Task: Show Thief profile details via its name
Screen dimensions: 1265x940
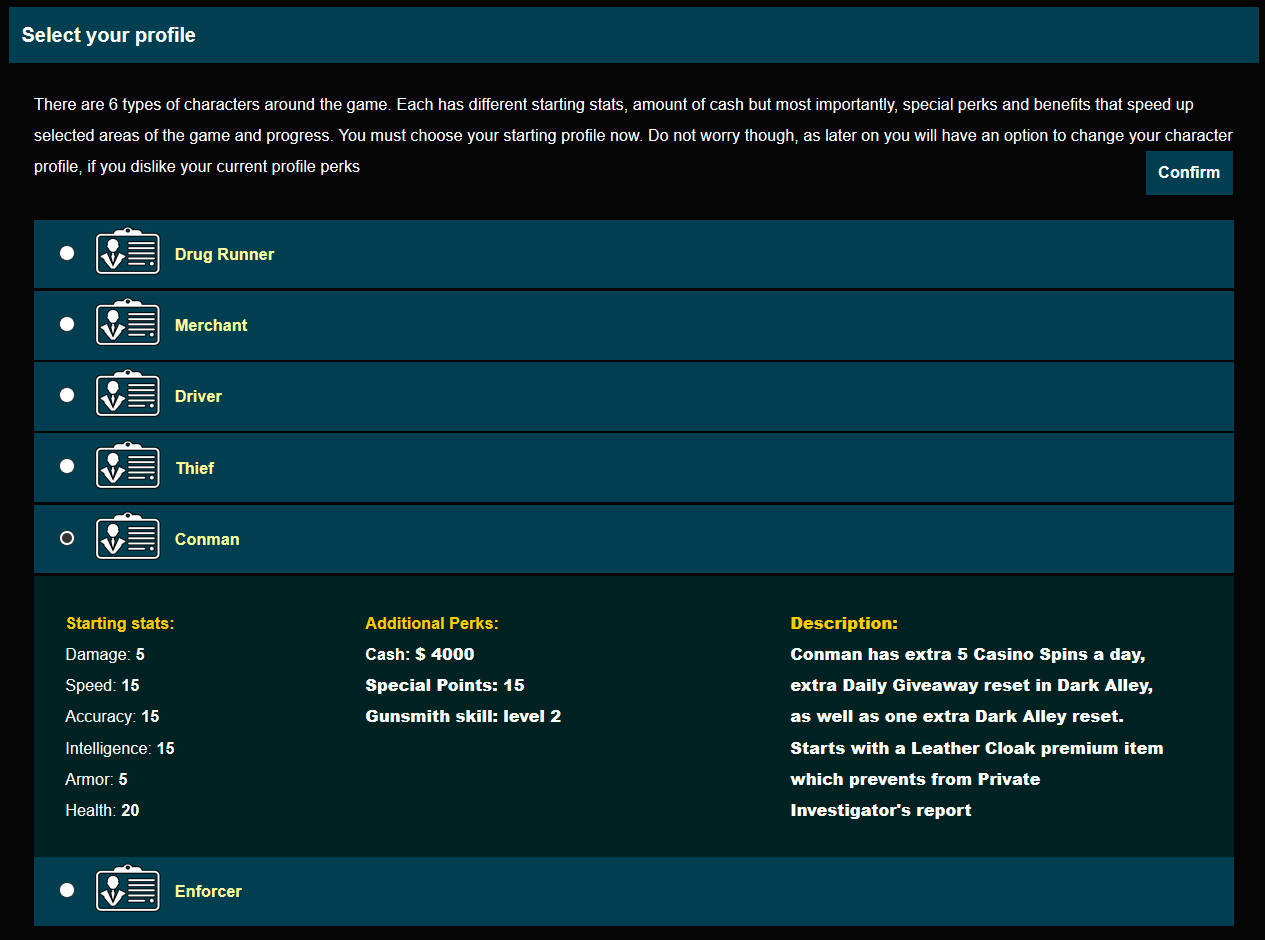Action: [195, 468]
